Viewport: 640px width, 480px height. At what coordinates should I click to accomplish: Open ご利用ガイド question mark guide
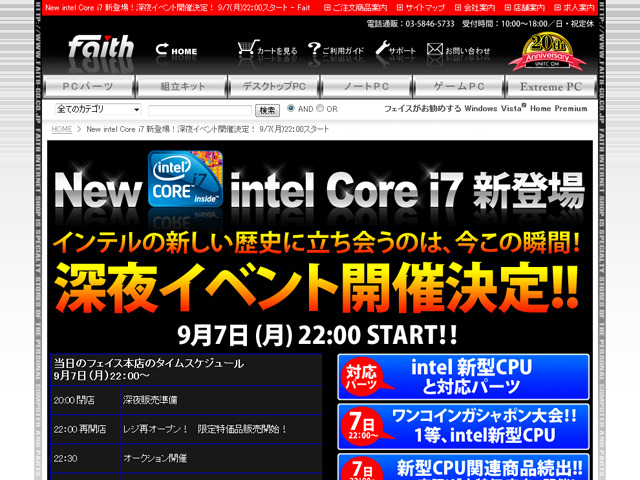click(x=336, y=50)
